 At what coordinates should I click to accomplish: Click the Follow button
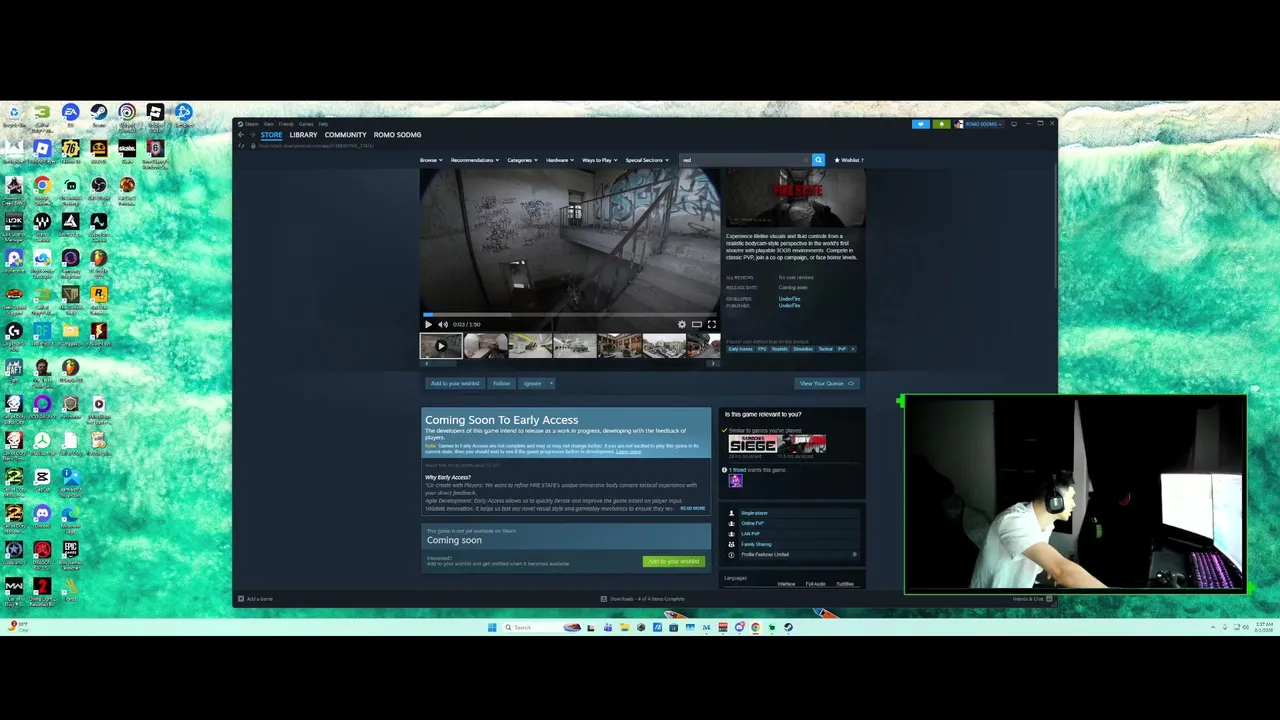point(501,383)
